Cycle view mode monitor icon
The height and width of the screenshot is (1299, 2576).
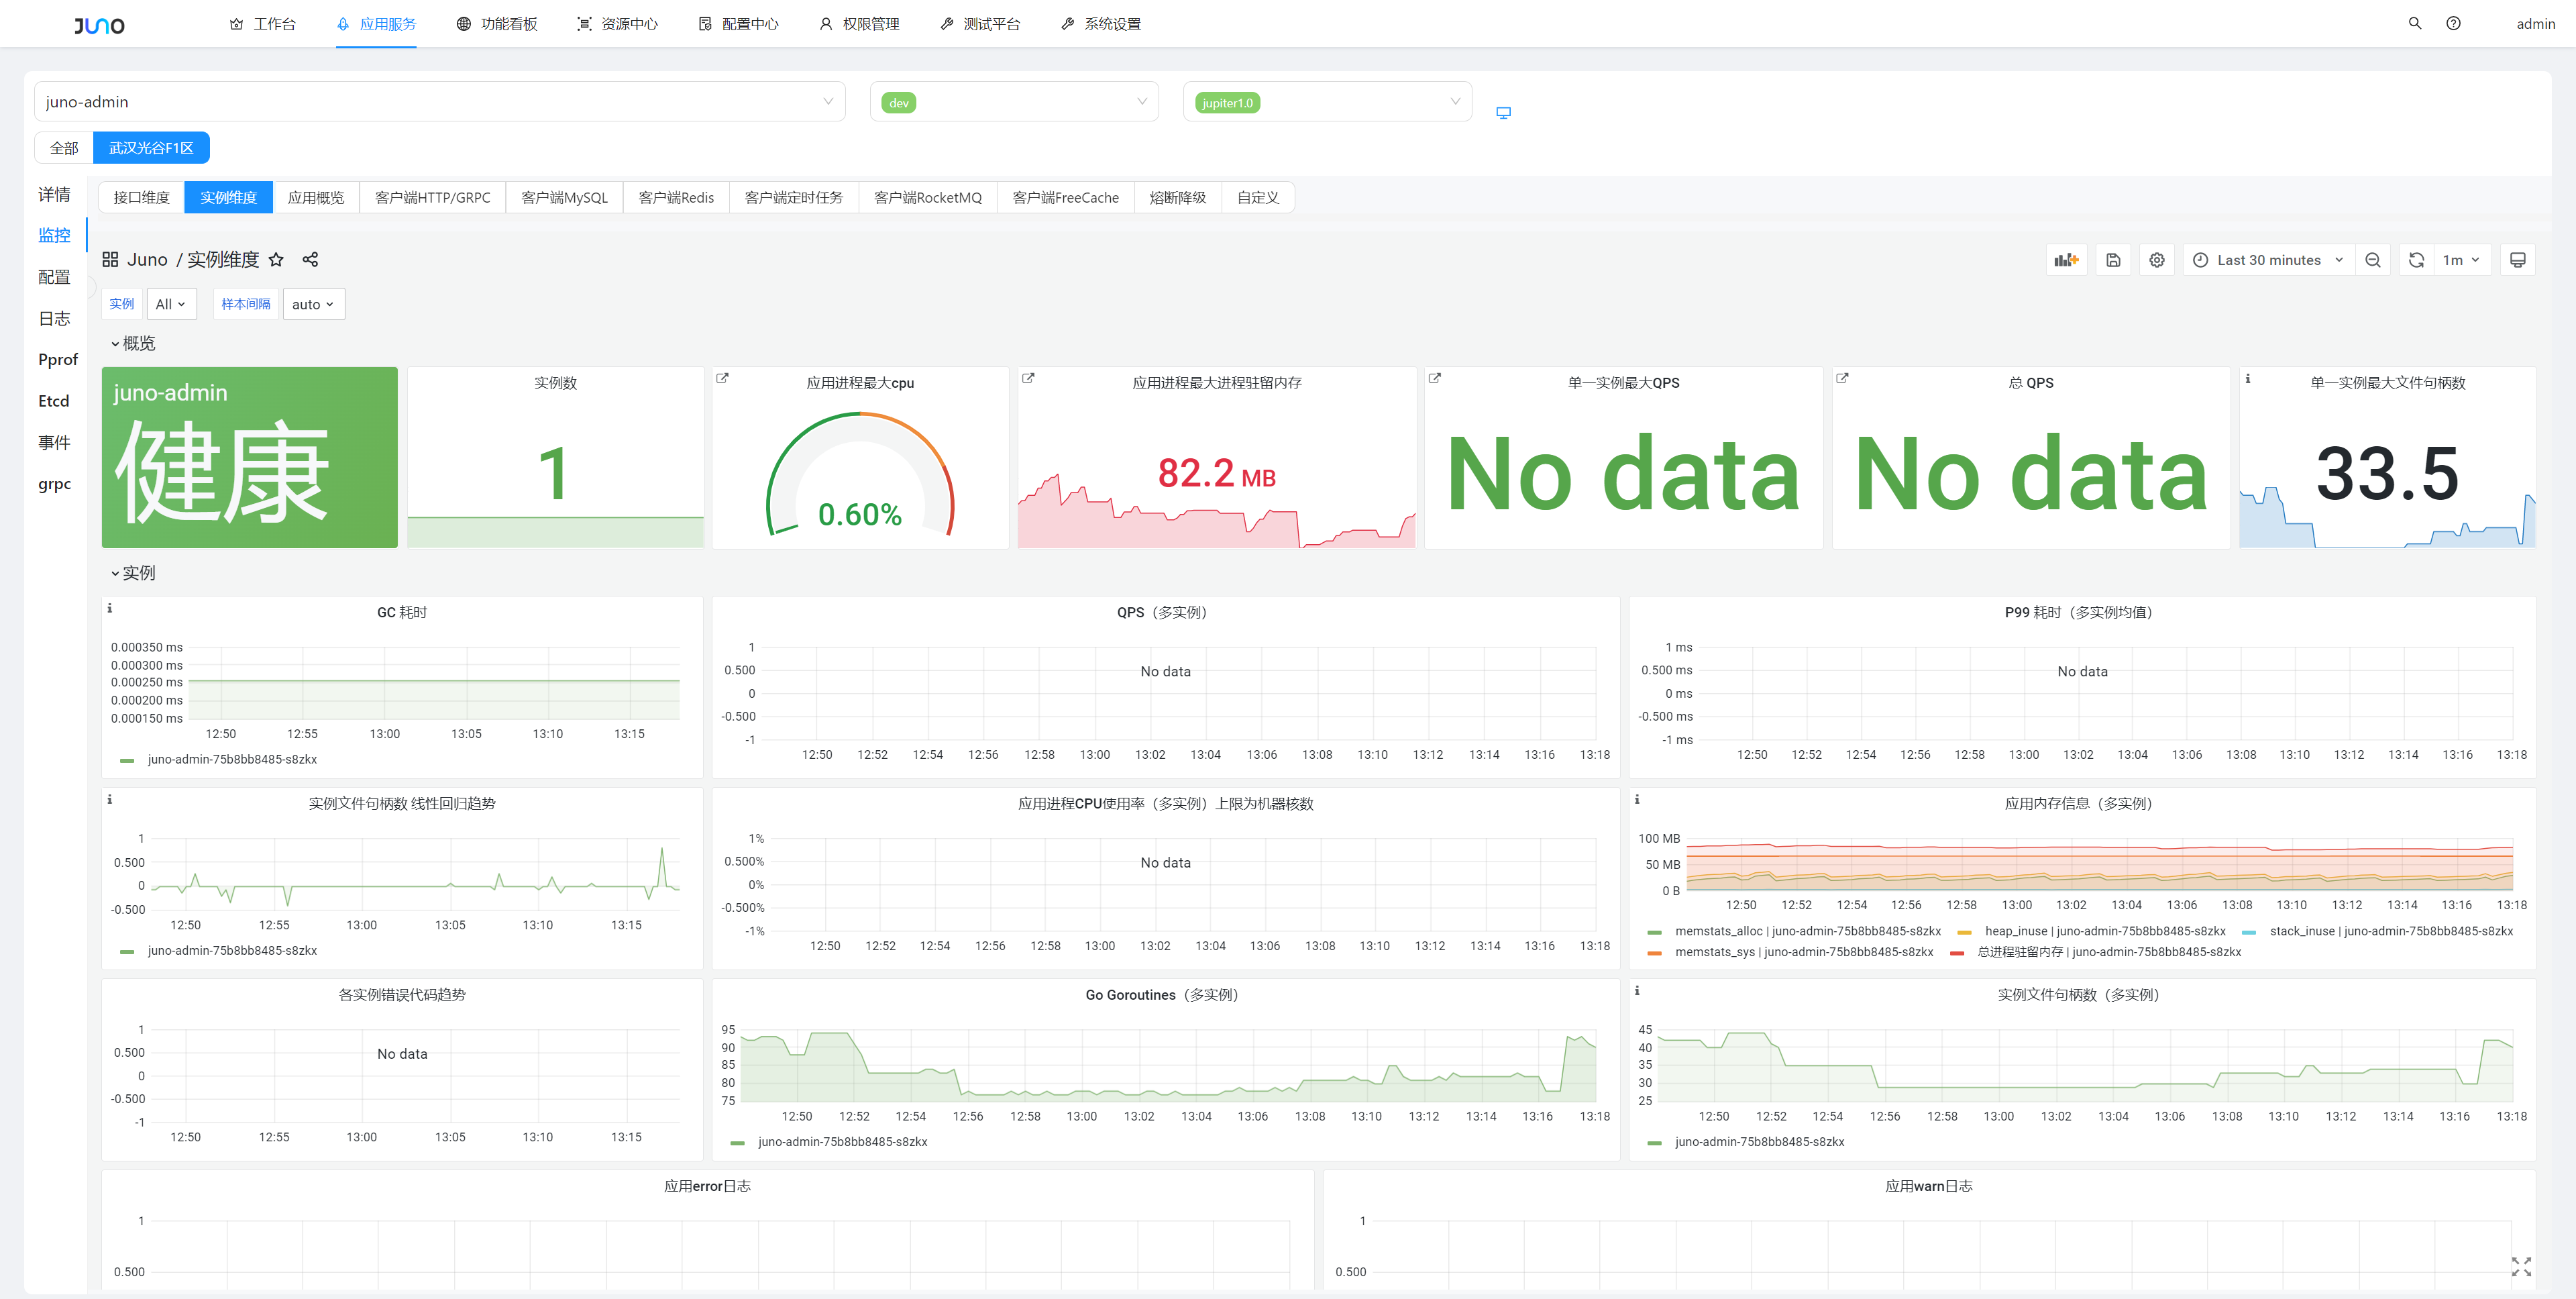[2518, 260]
